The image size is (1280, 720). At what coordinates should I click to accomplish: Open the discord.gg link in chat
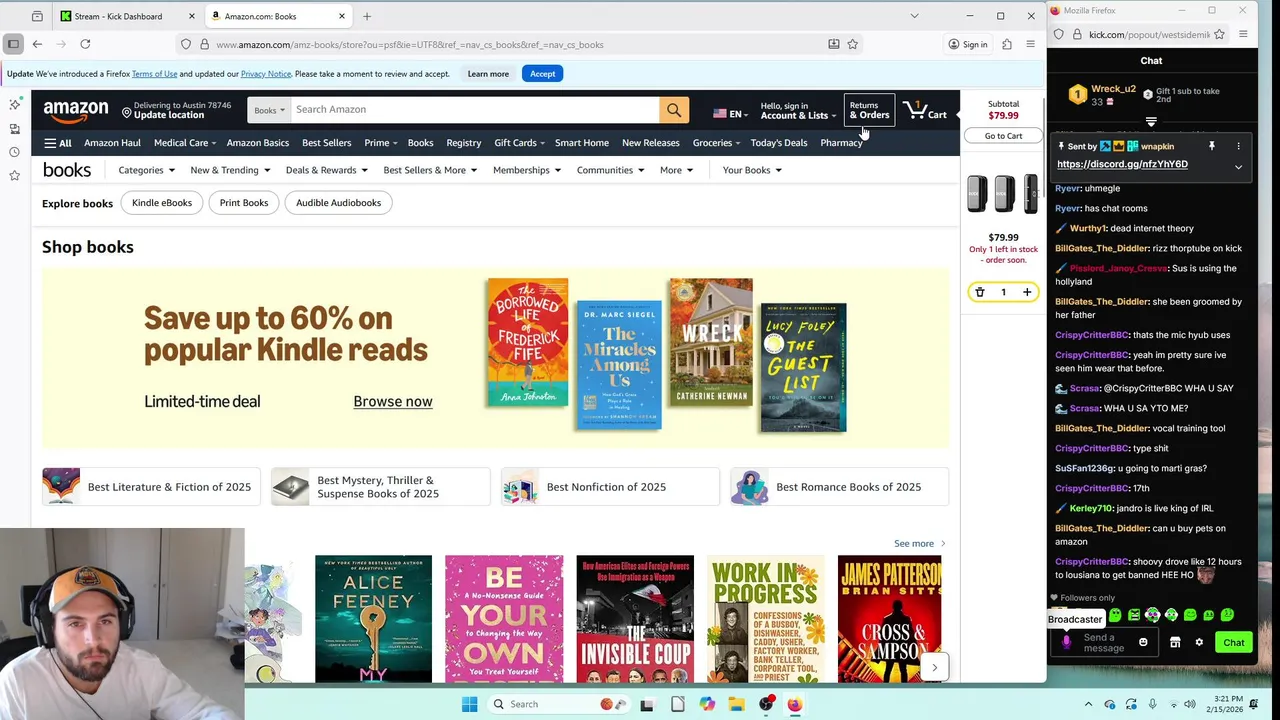tap(1122, 164)
